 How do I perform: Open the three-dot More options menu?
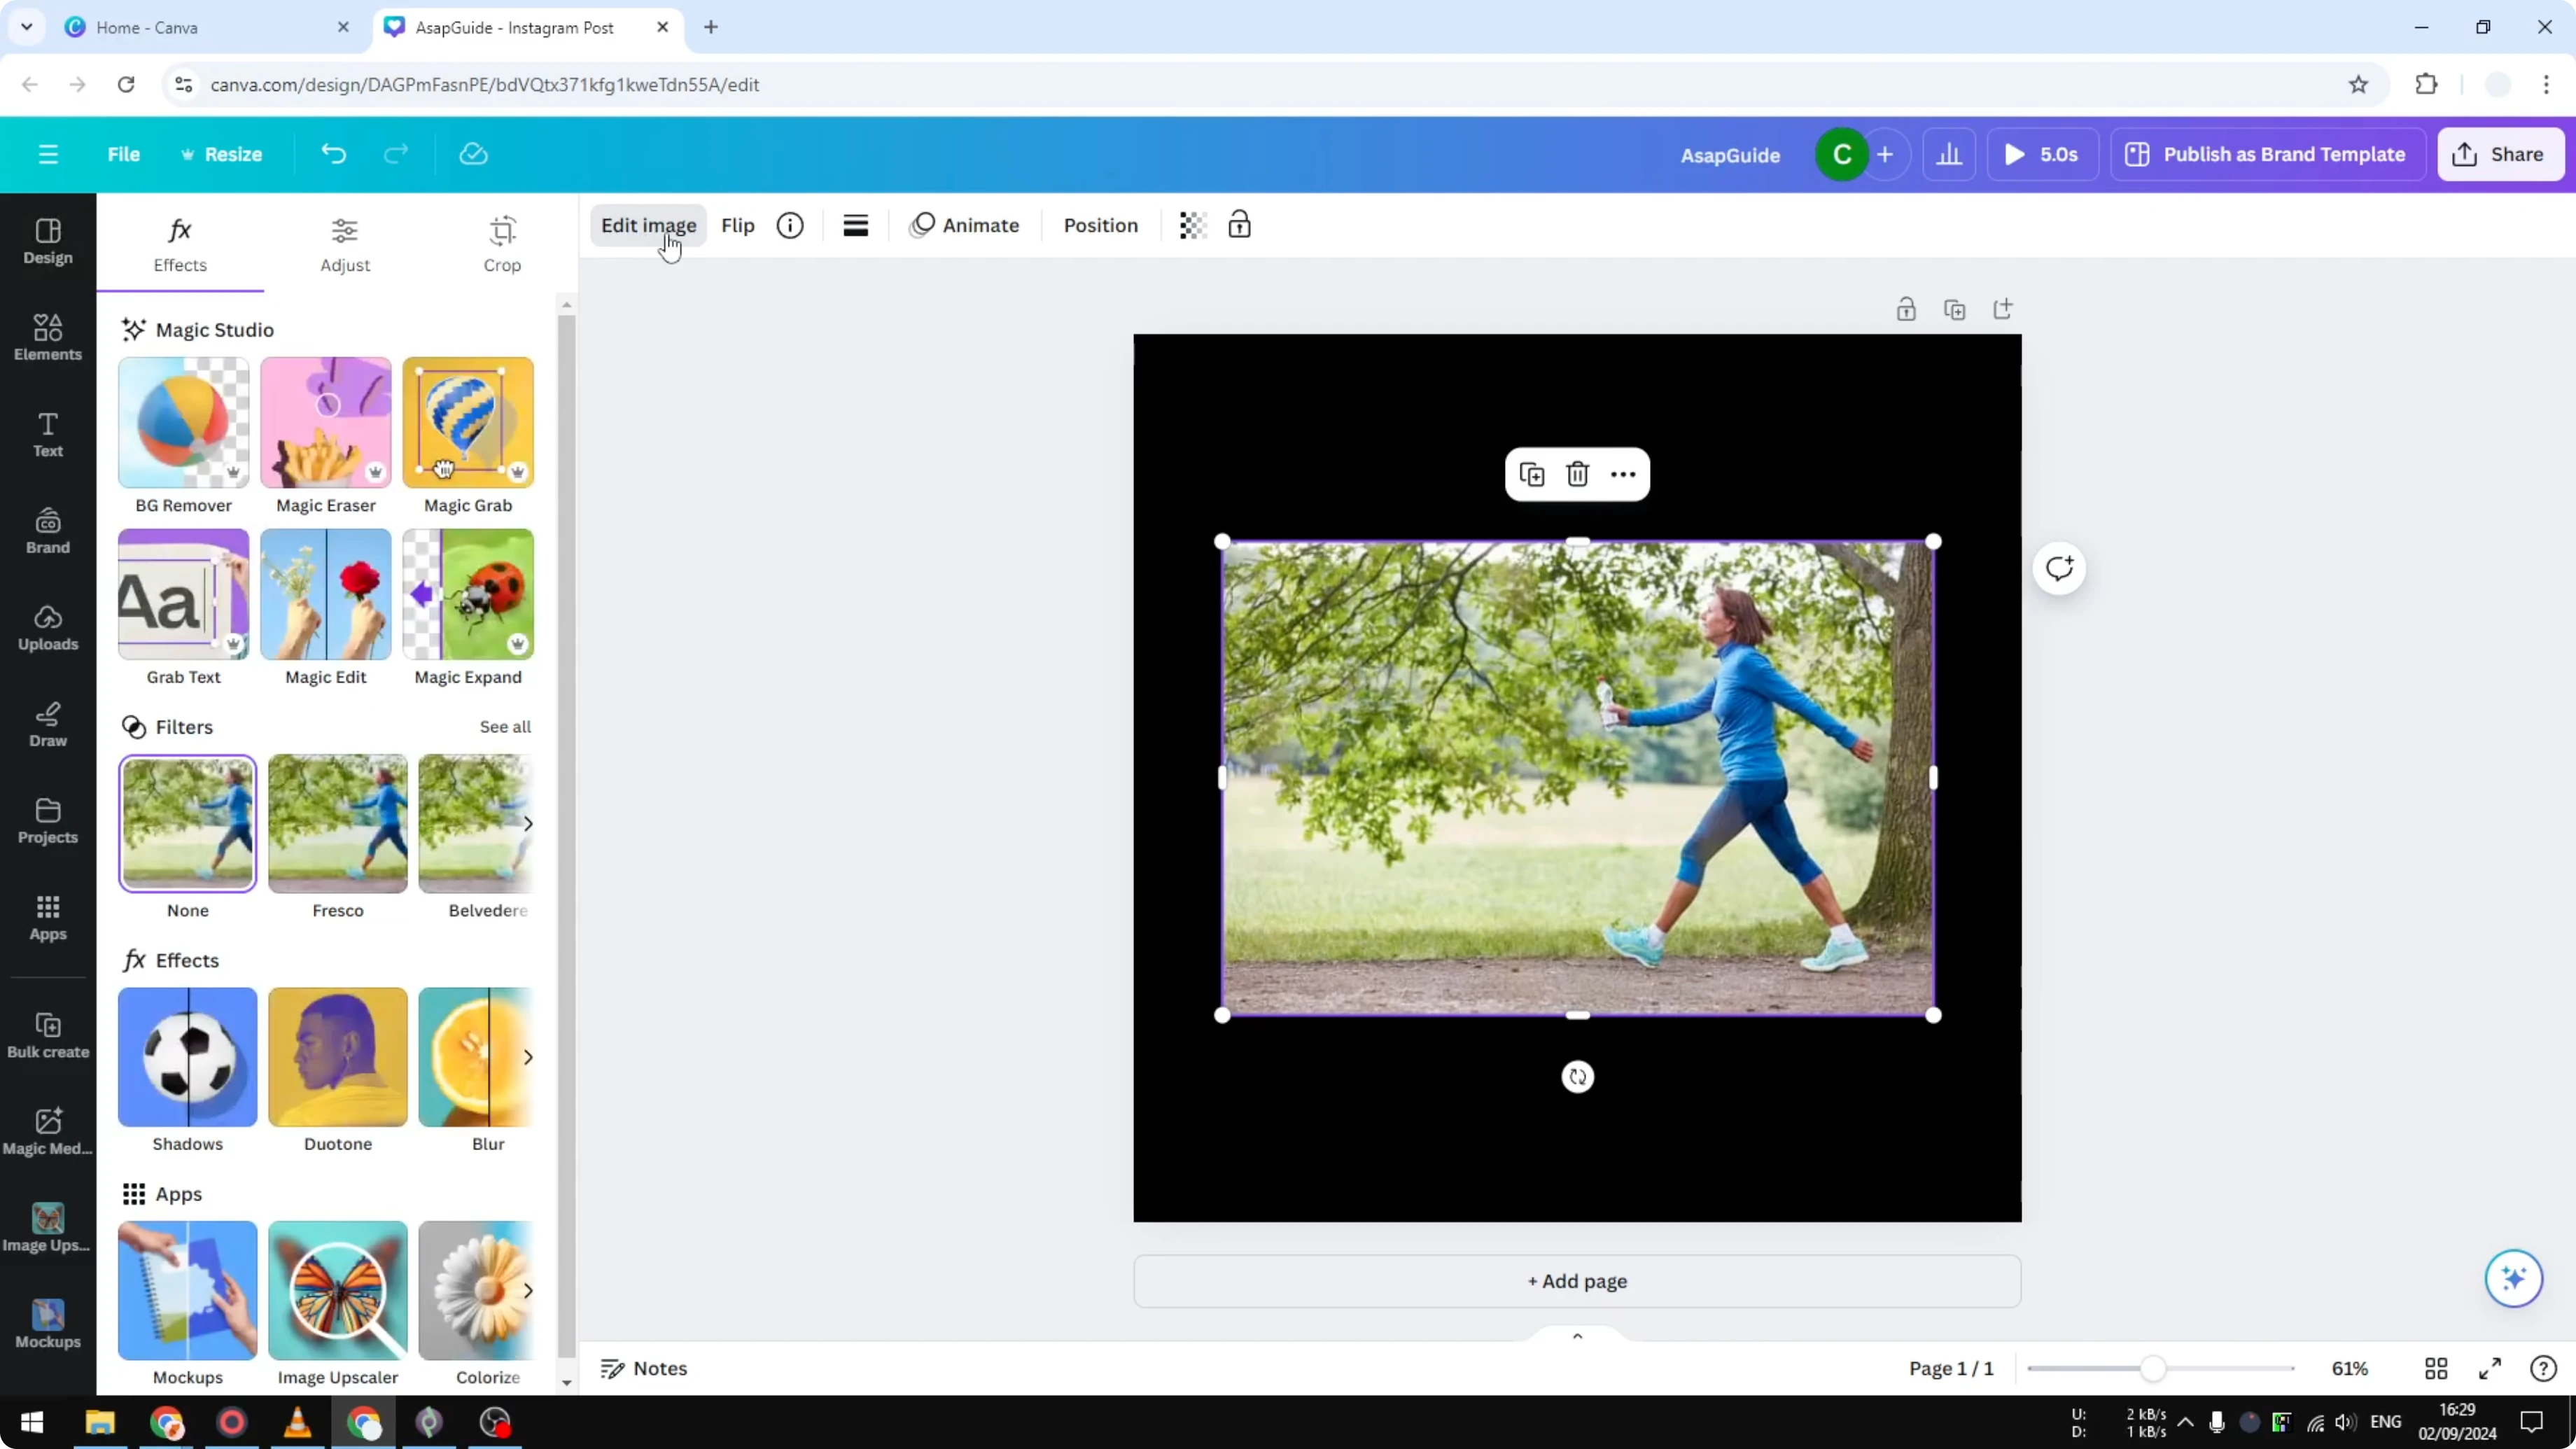1623,474
